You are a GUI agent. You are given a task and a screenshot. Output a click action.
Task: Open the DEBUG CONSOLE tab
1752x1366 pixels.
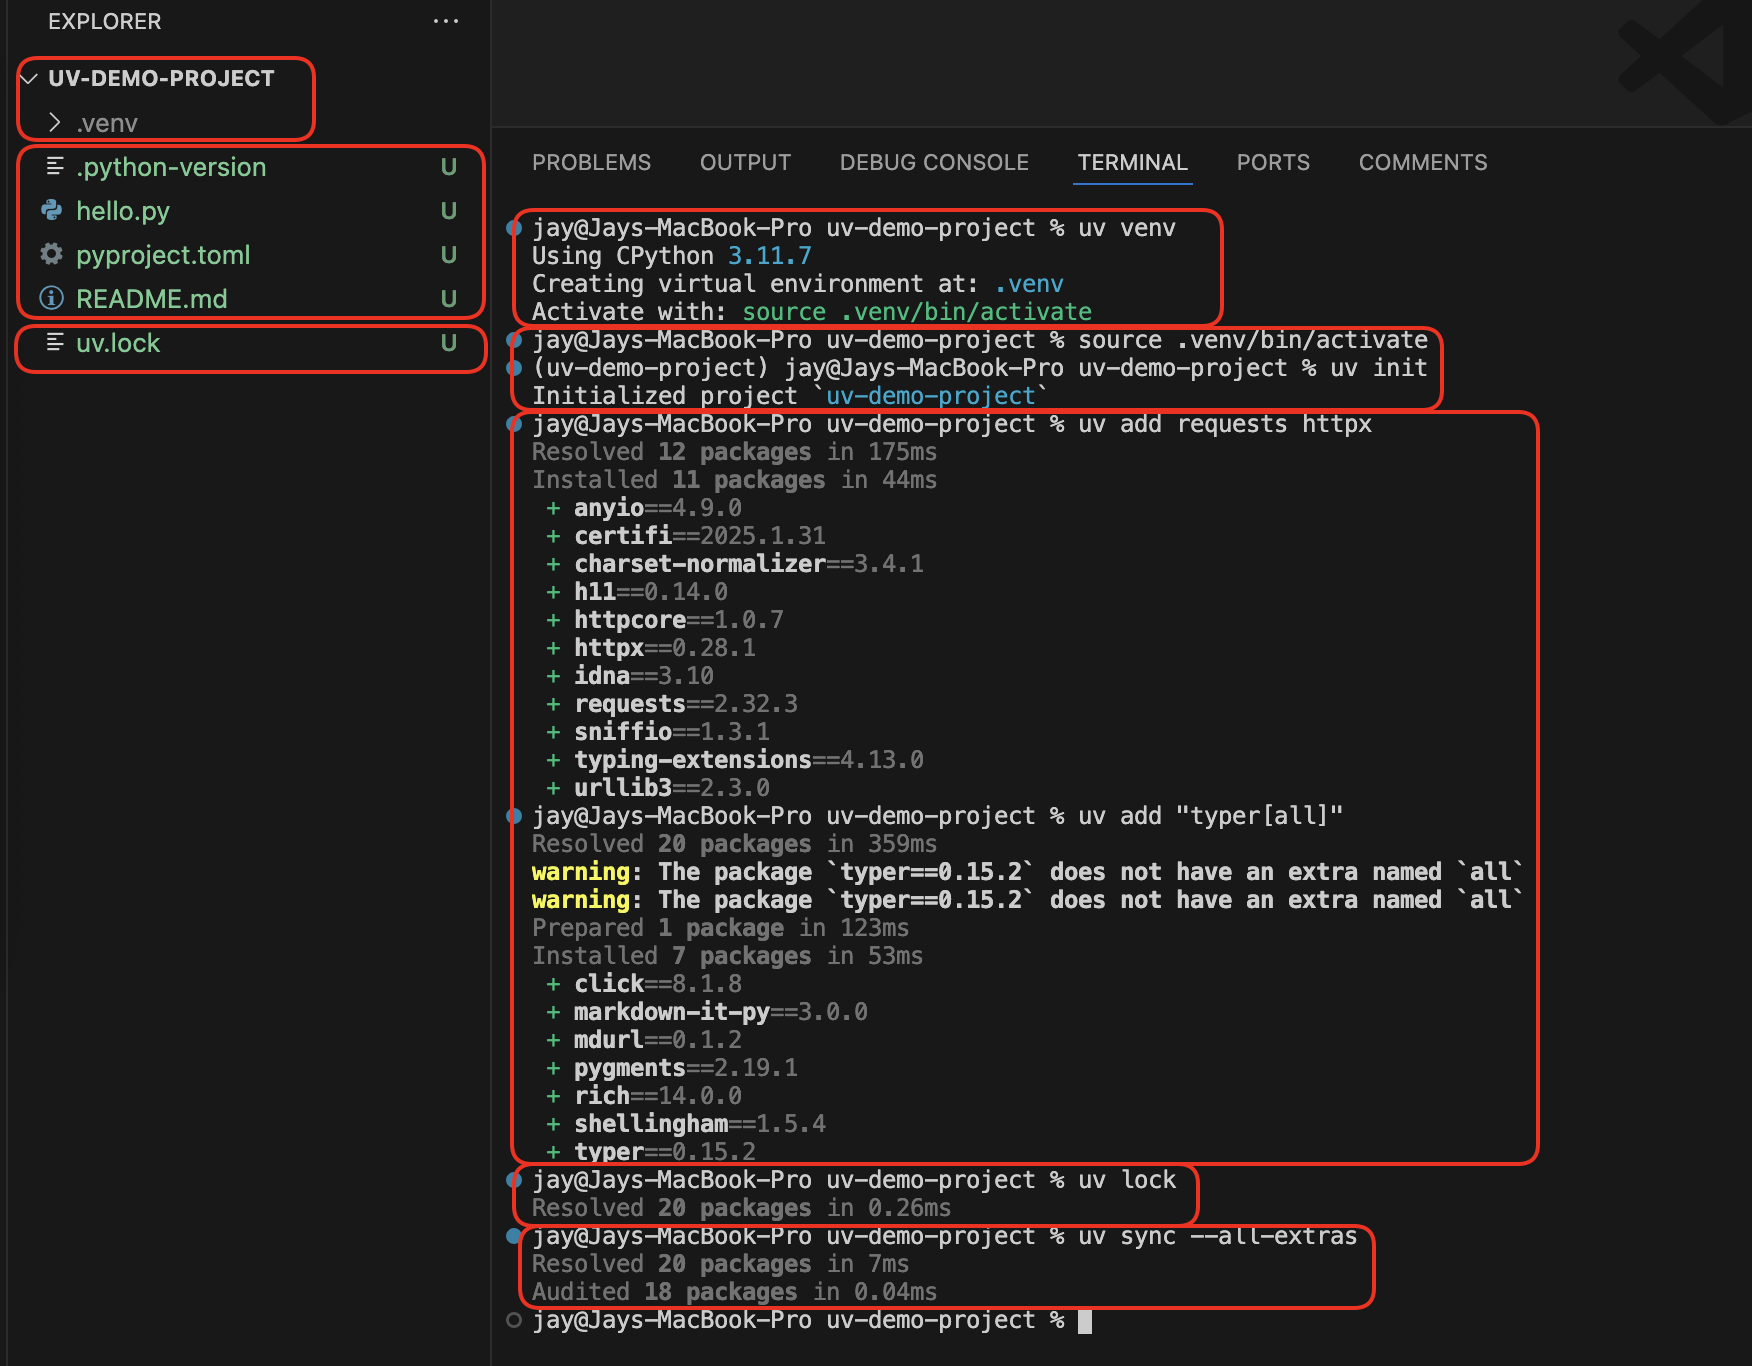pyautogui.click(x=934, y=162)
